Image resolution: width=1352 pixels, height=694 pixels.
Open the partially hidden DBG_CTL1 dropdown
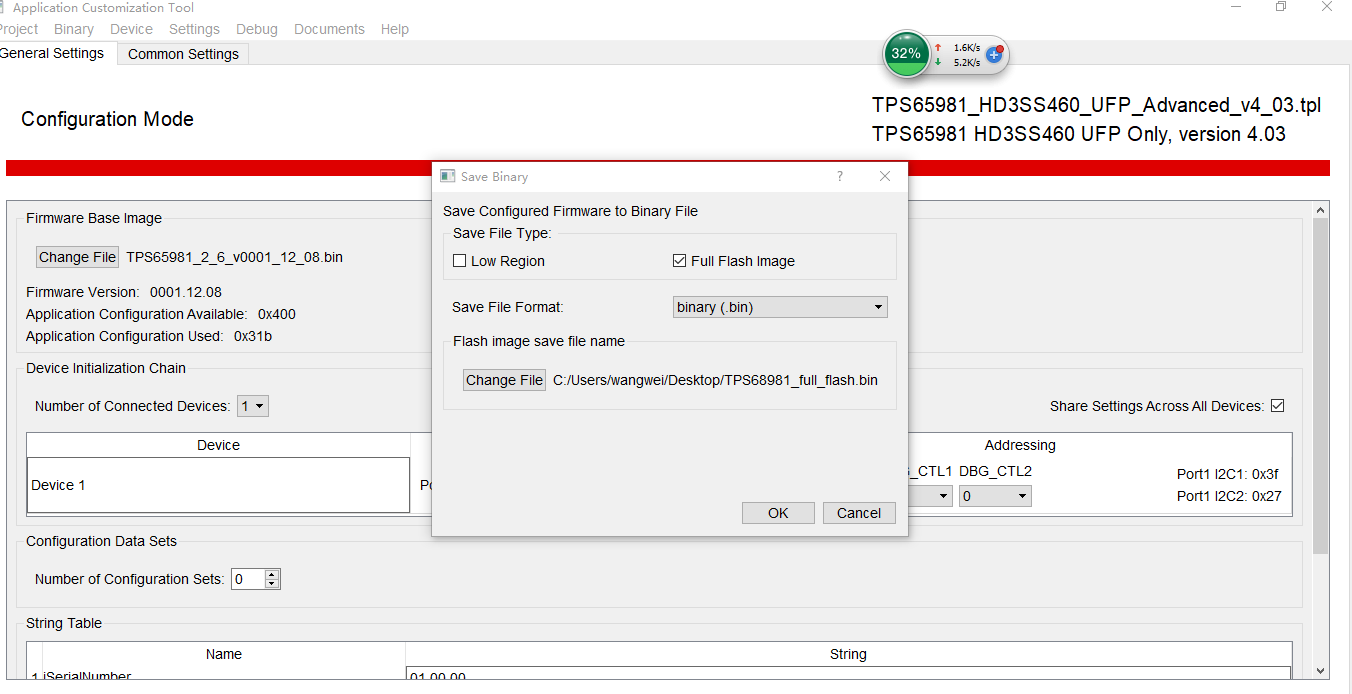(x=930, y=496)
